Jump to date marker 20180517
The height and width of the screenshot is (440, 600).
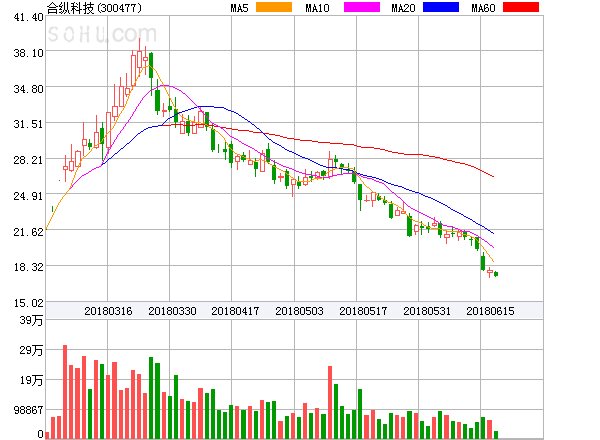click(x=364, y=311)
